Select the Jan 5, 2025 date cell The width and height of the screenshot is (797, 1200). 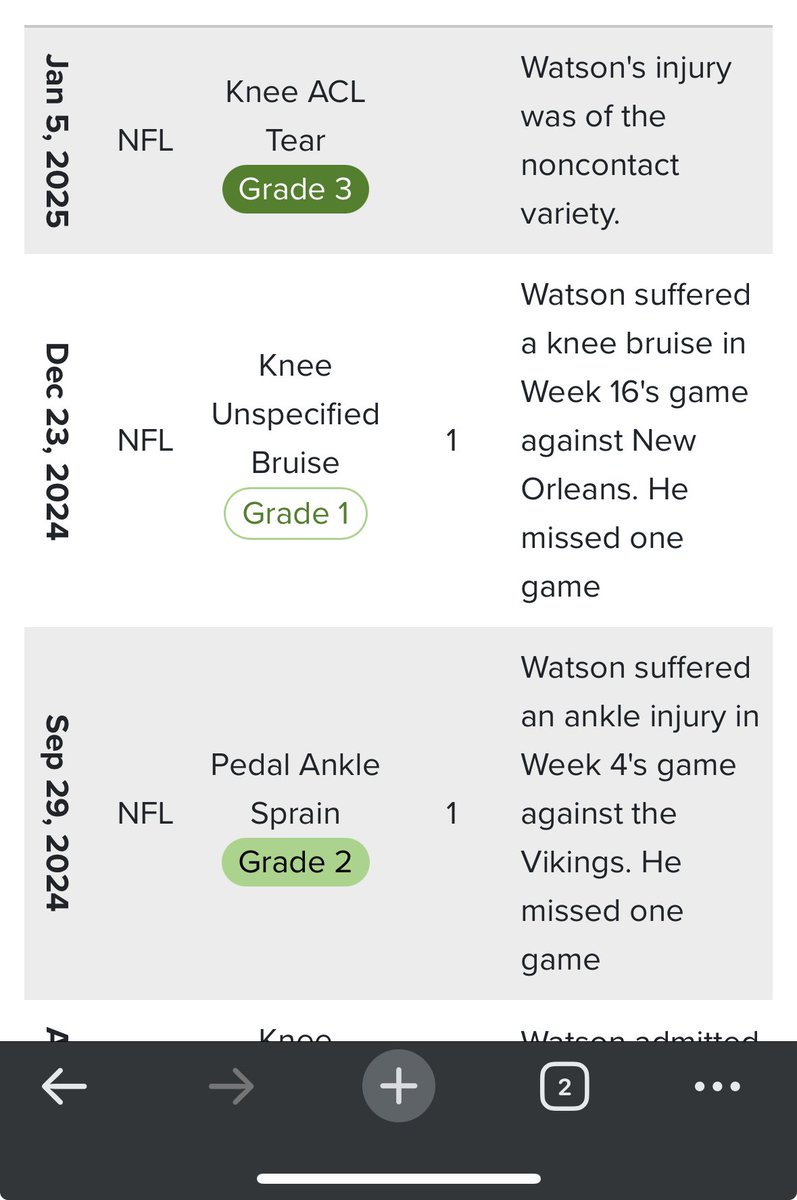coord(56,141)
